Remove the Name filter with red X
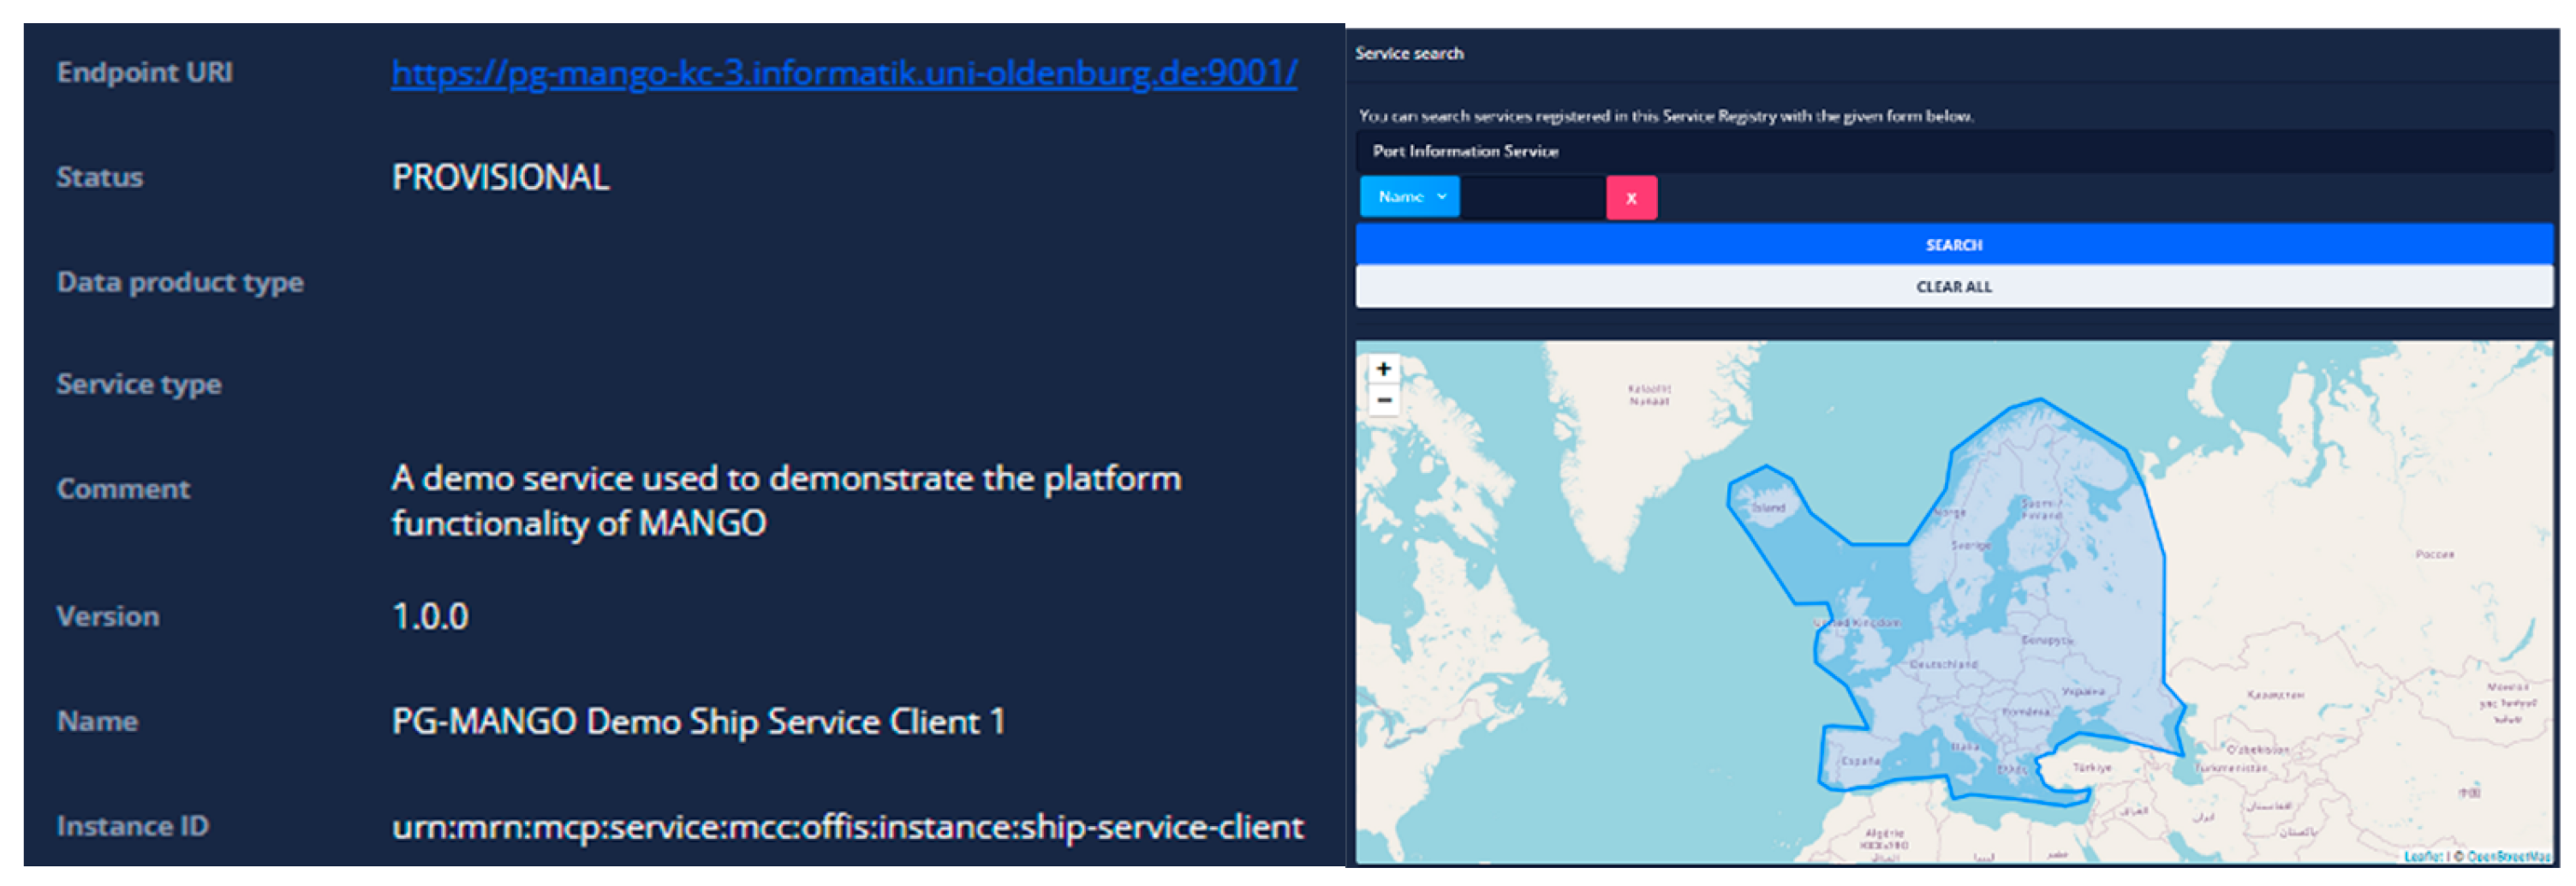Image resolution: width=2576 pixels, height=886 pixels. (x=1630, y=198)
